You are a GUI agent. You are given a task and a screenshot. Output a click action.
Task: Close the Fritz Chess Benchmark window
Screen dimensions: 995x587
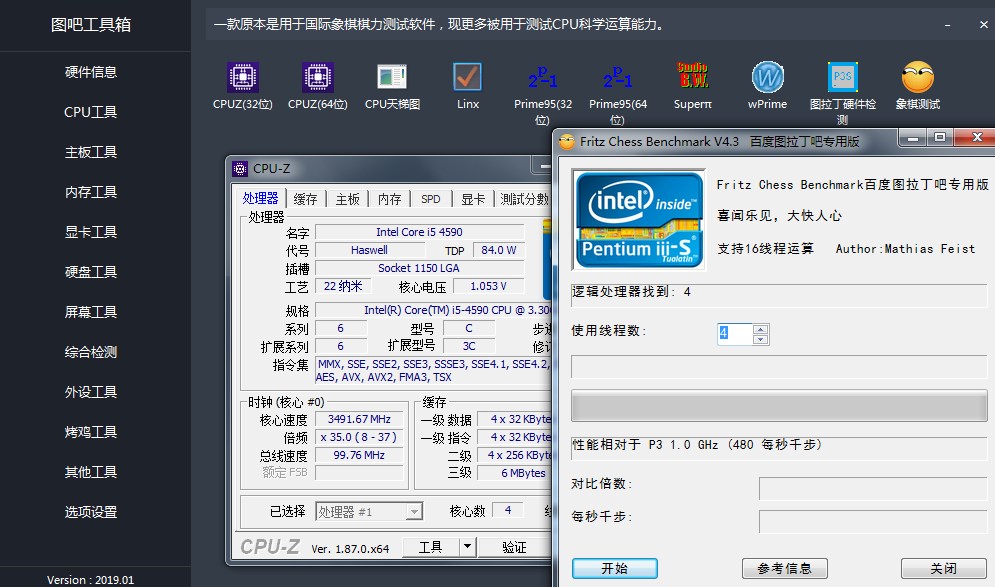point(977,138)
